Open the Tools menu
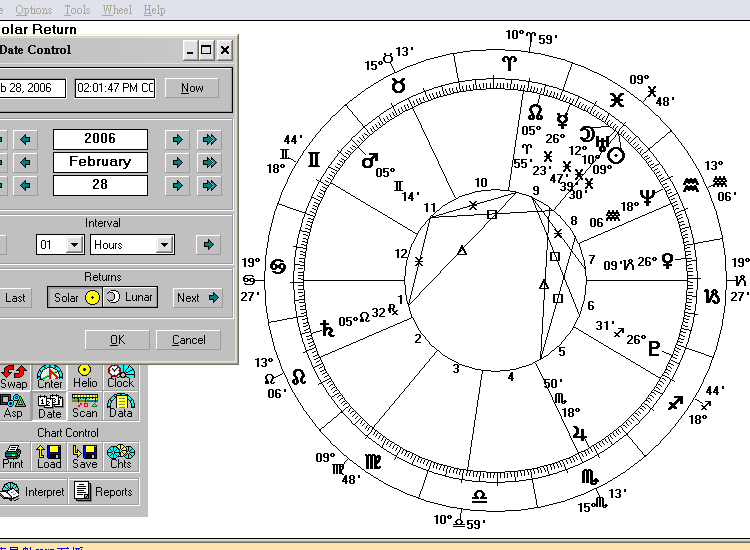 pyautogui.click(x=77, y=9)
